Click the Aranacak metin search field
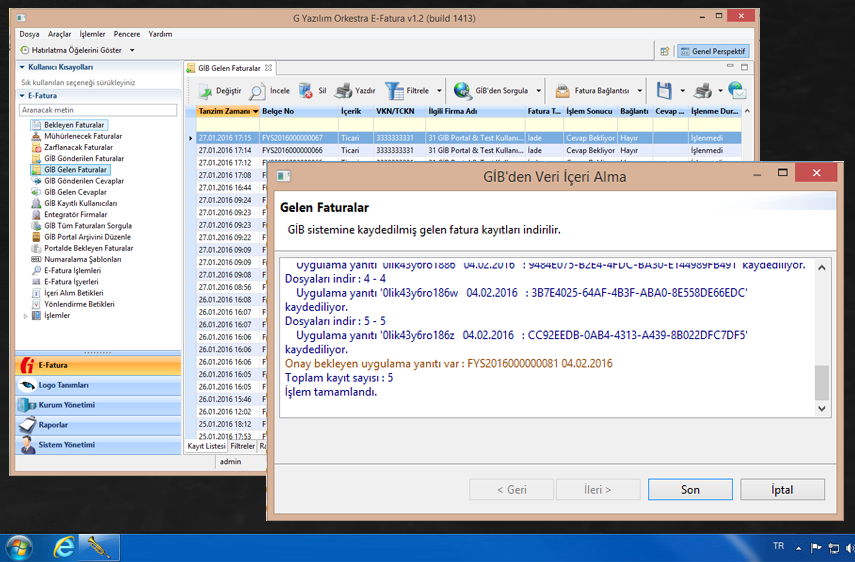This screenshot has height=562, width=855. [98, 110]
